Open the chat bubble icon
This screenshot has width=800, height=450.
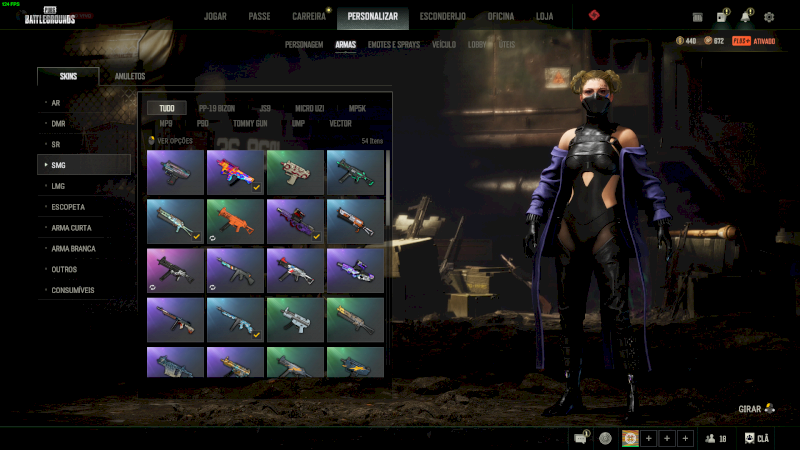pos(581,438)
